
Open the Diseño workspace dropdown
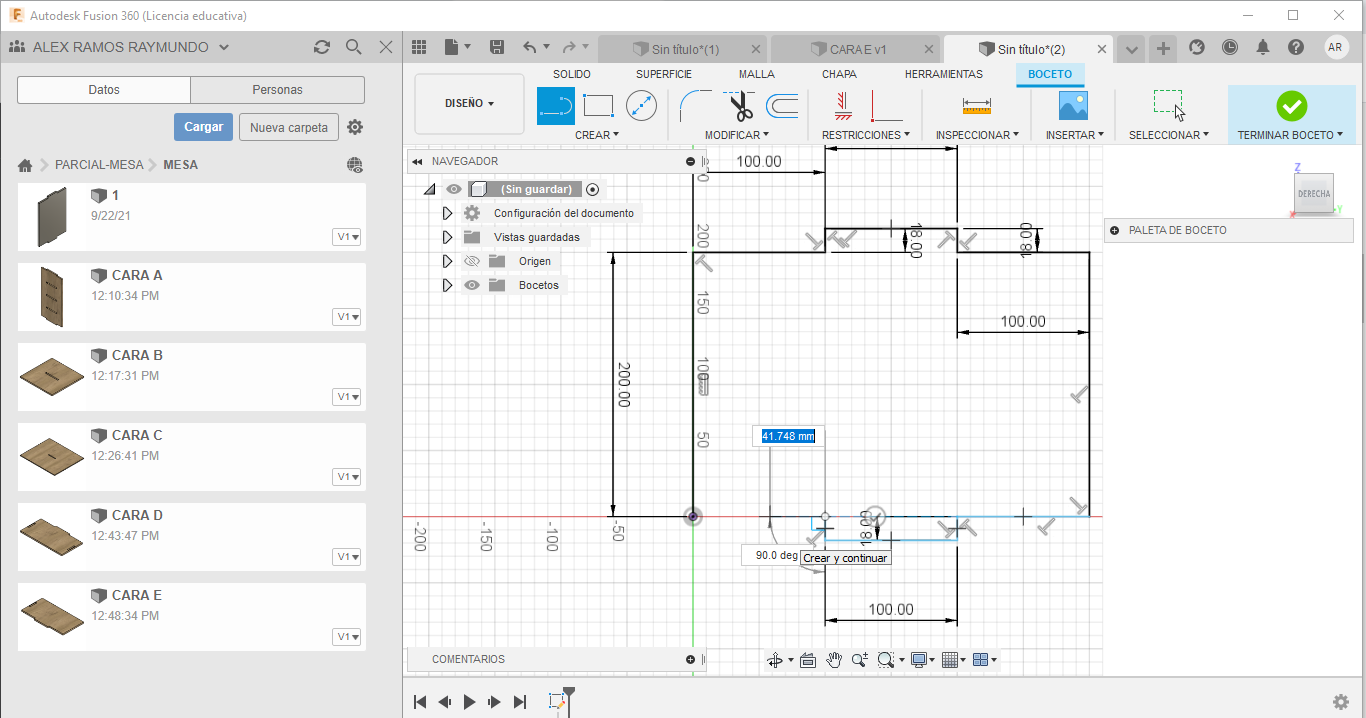coord(469,103)
